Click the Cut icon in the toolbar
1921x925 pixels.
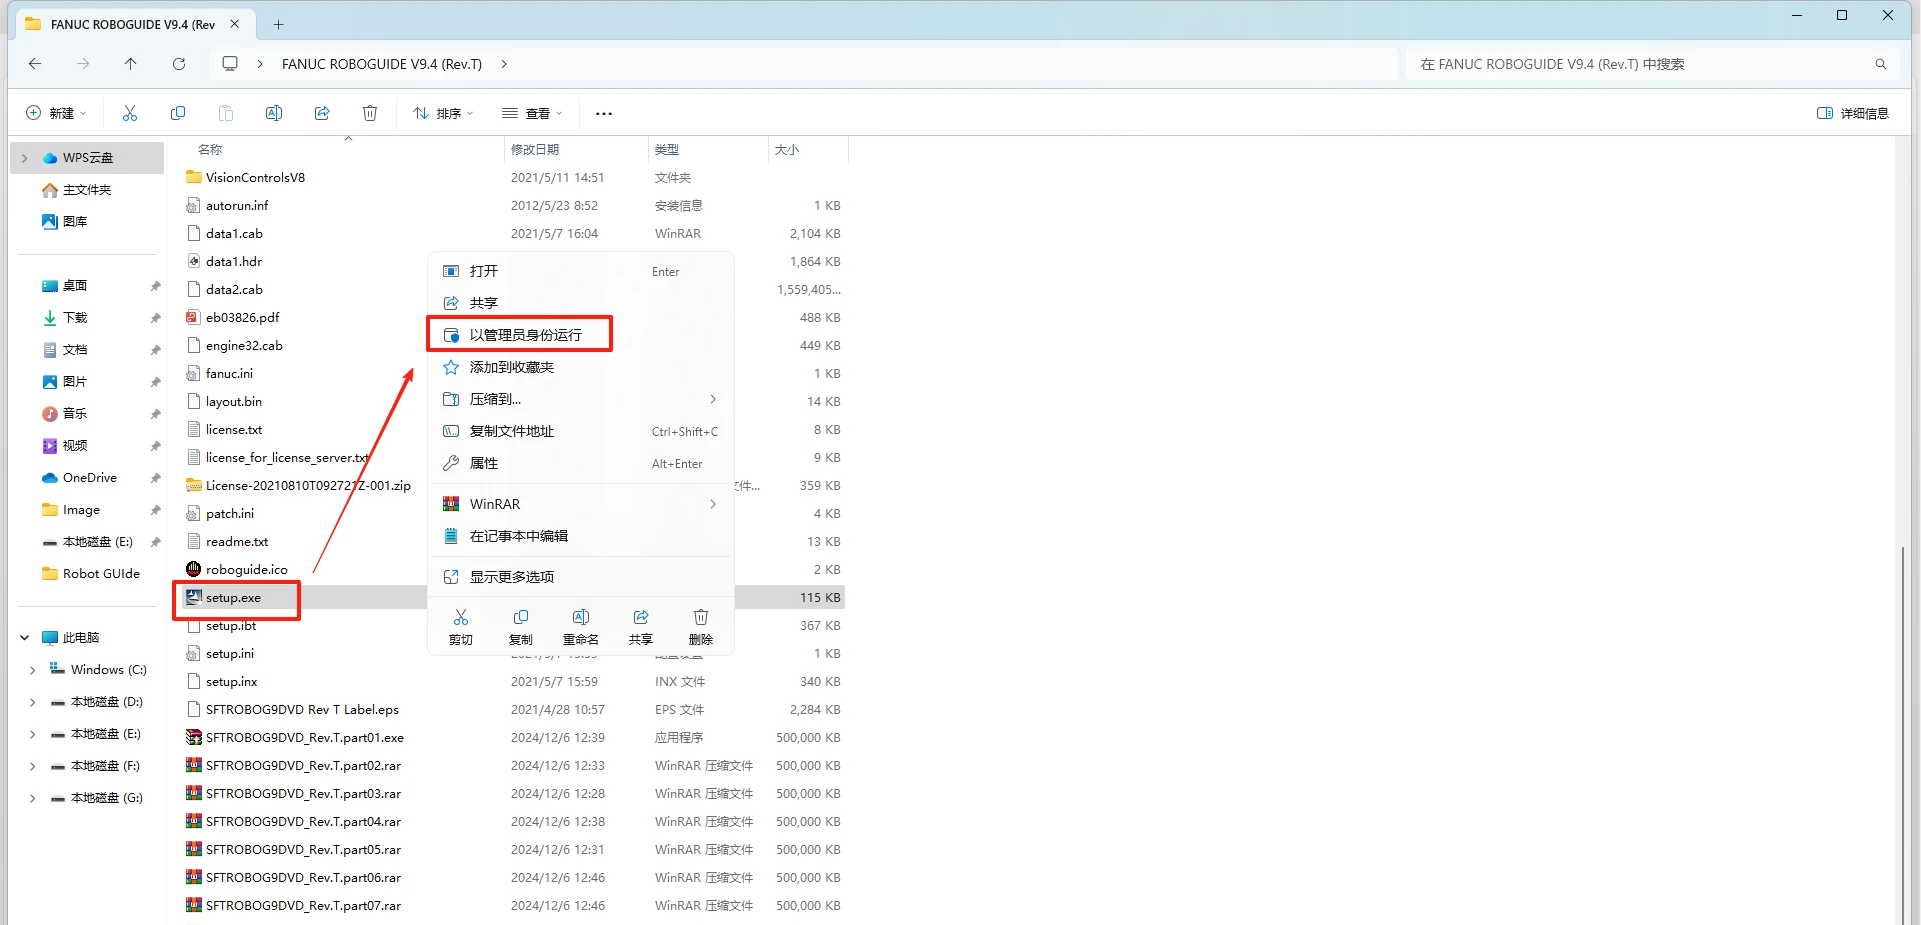click(130, 112)
